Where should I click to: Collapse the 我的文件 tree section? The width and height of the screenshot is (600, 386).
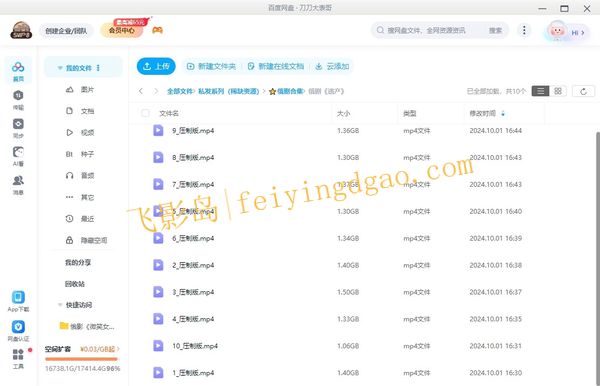tap(60, 68)
